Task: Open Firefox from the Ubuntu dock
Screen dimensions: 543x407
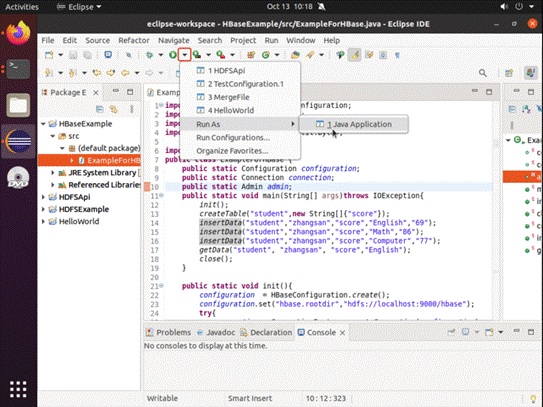Action: [18, 33]
